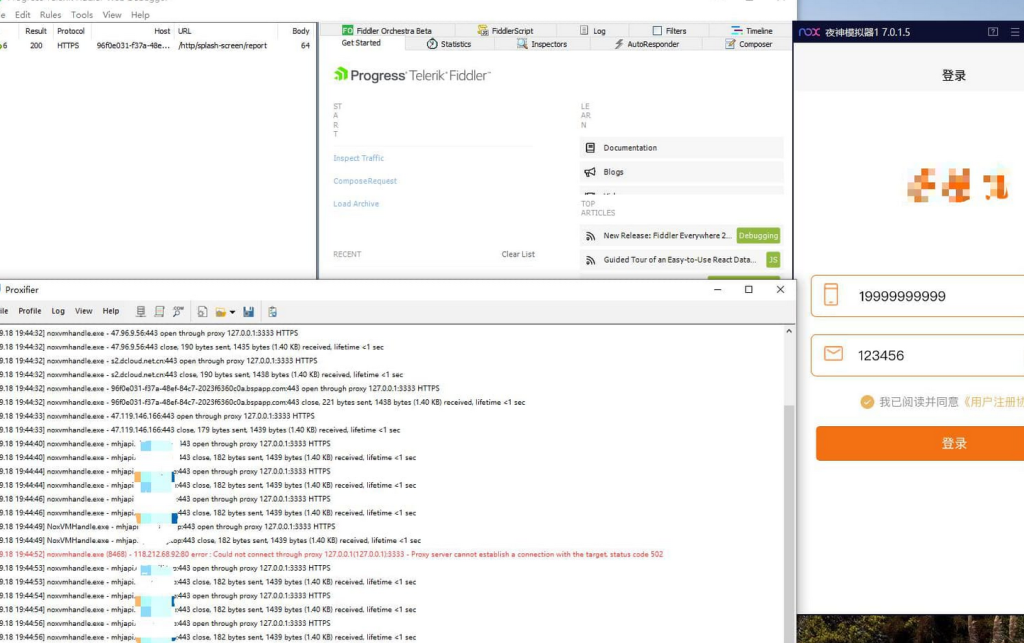Click the Inspect Traffic link
This screenshot has height=643, width=1024.
click(359, 159)
